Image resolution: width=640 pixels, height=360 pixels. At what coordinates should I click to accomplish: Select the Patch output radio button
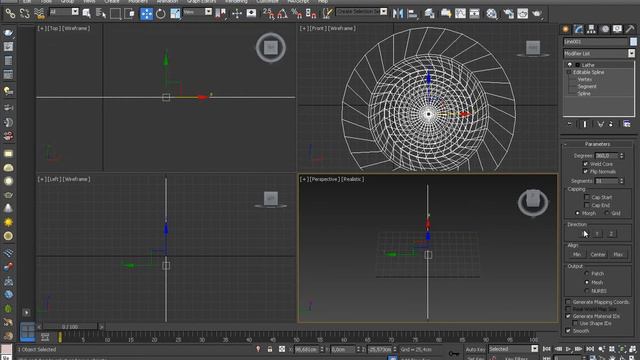[x=587, y=273]
